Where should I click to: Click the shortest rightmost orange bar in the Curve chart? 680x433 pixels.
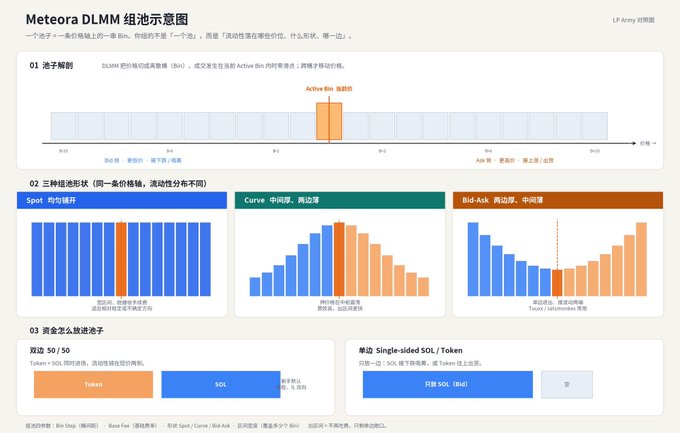coord(423,287)
